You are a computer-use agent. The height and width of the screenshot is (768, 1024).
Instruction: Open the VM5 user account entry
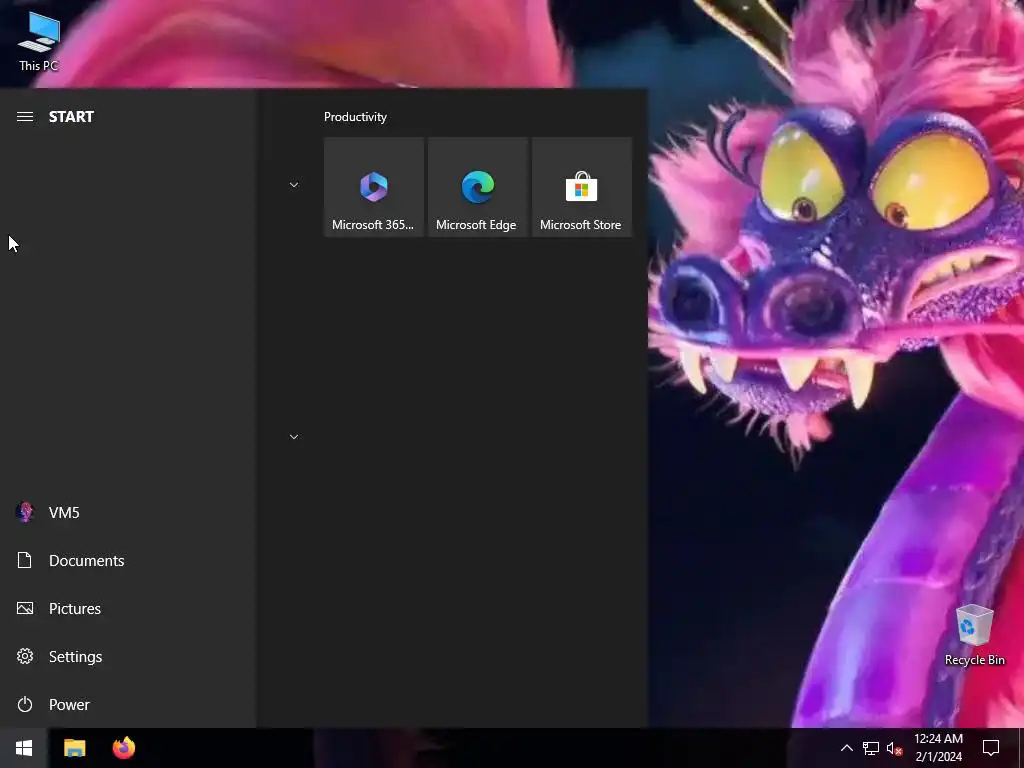pyautogui.click(x=127, y=512)
